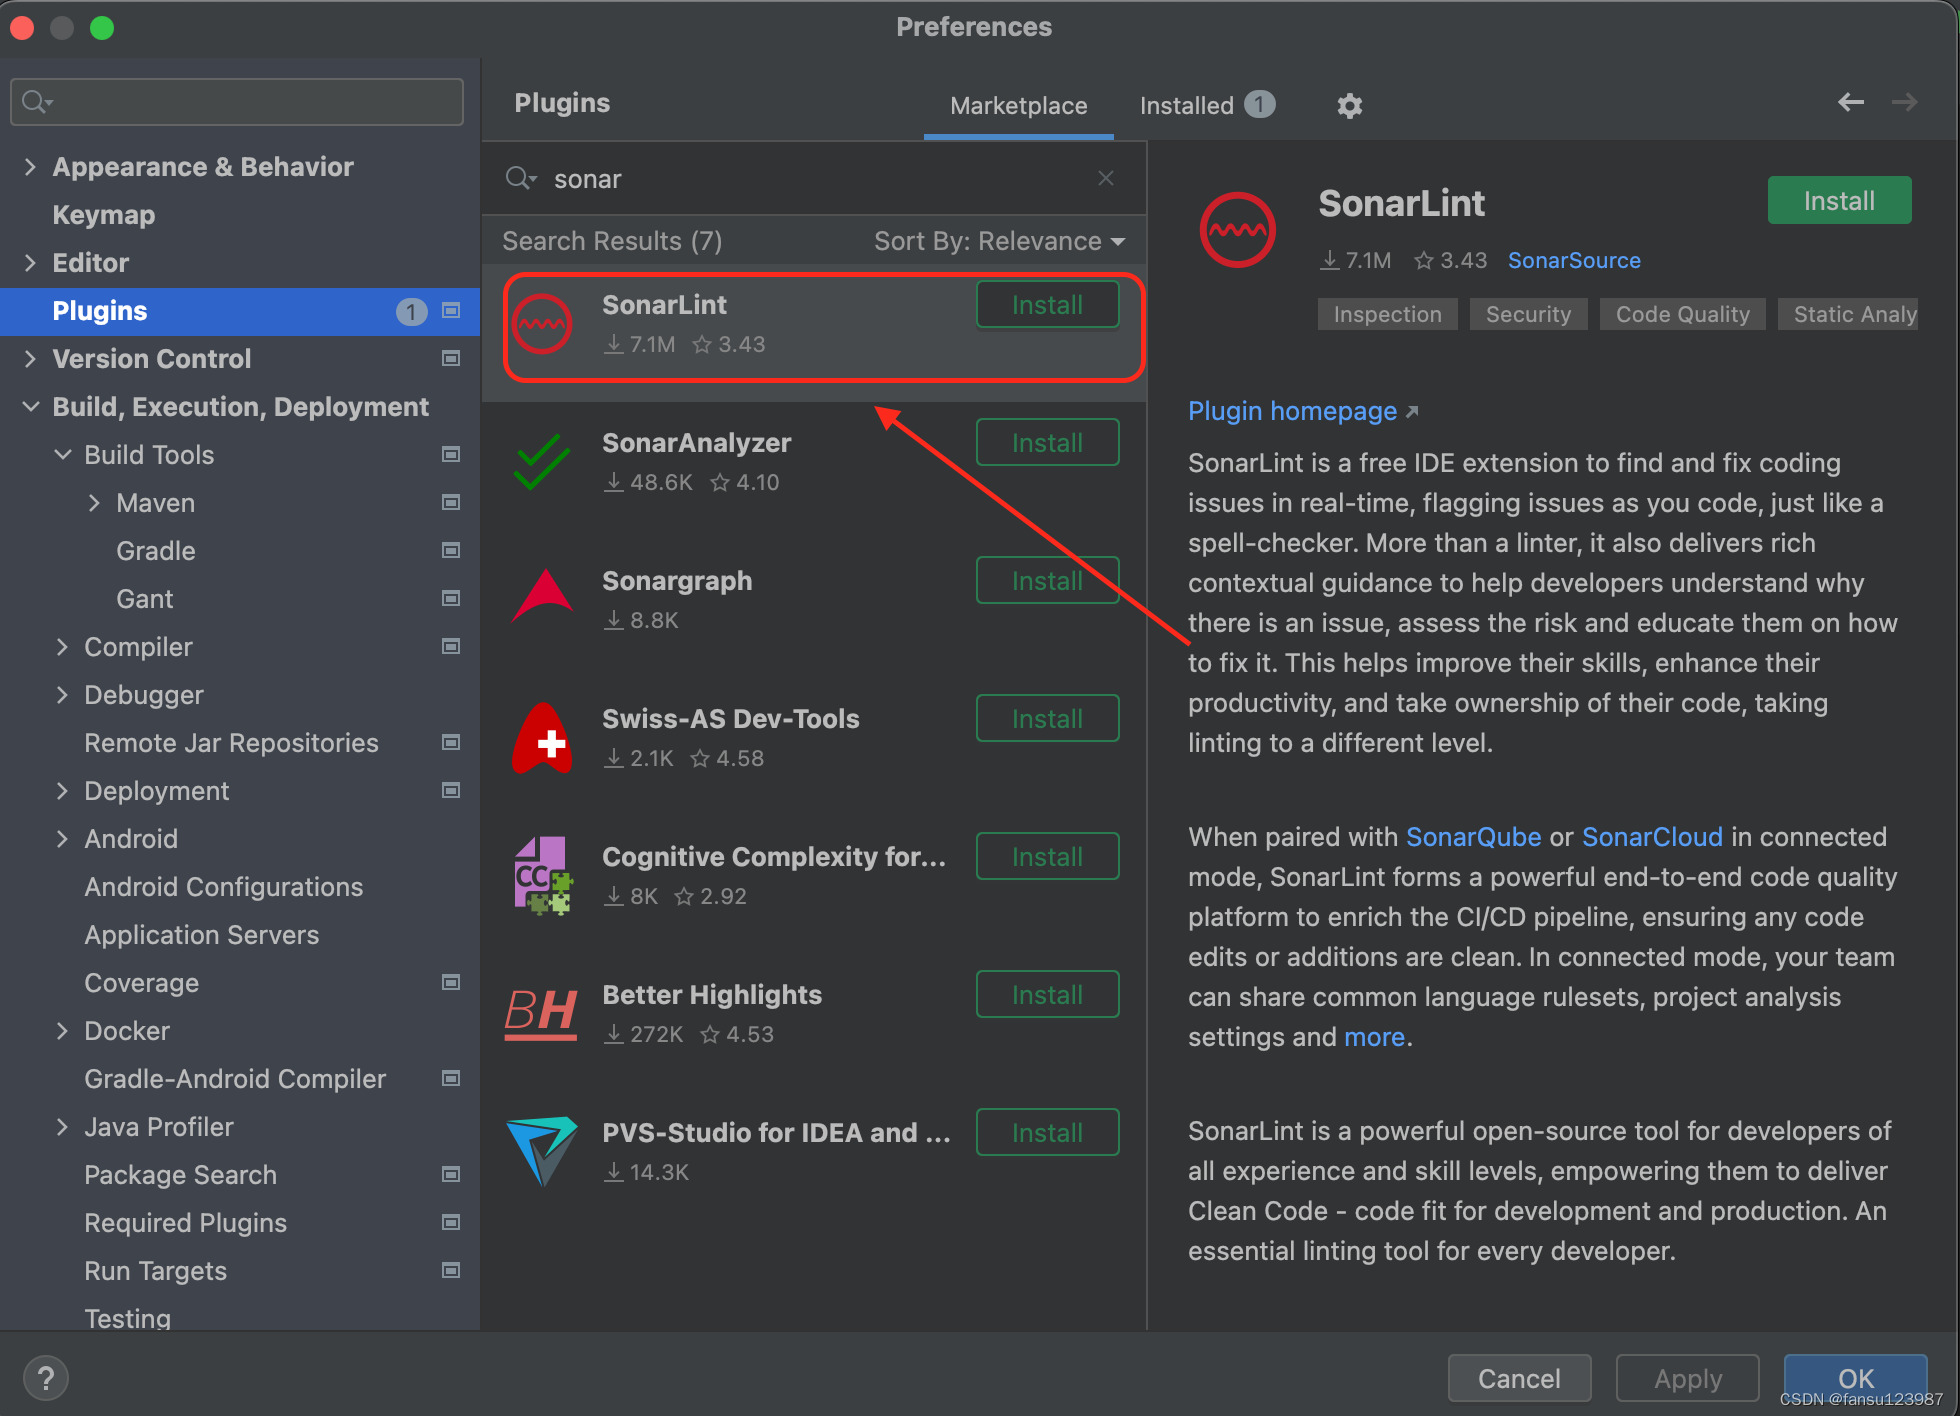Viewport: 1960px width, 1416px height.
Task: Click the Code Quality tag
Action: tap(1682, 314)
